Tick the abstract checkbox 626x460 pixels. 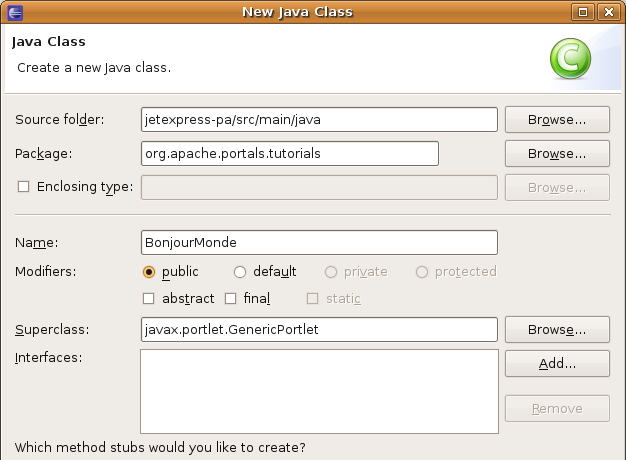click(149, 299)
